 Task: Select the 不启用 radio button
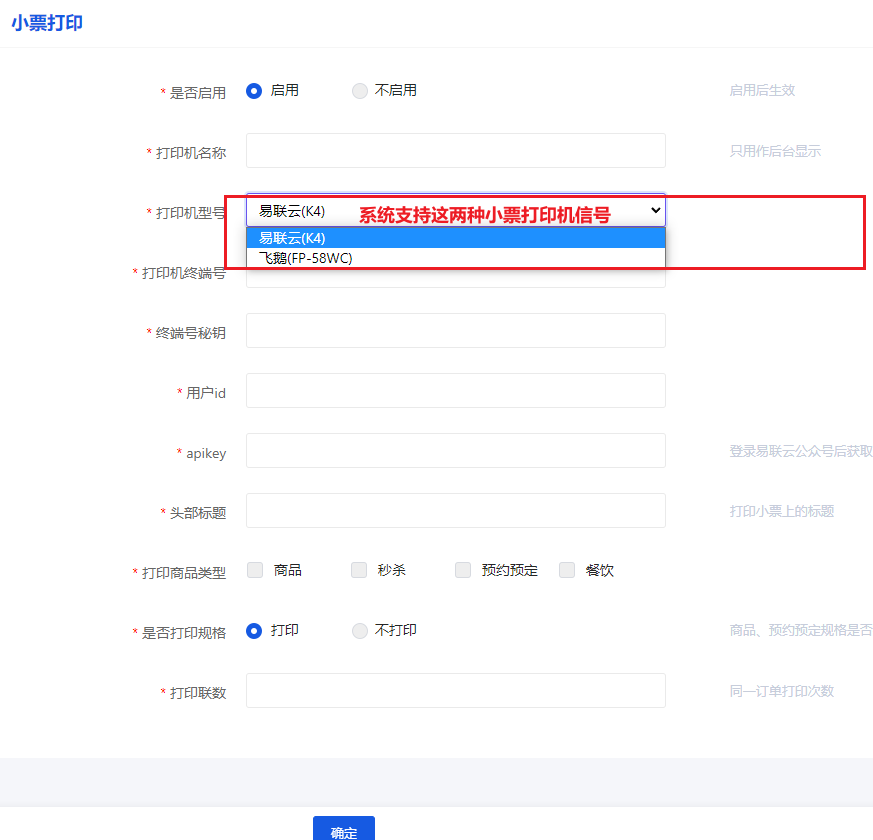(359, 90)
